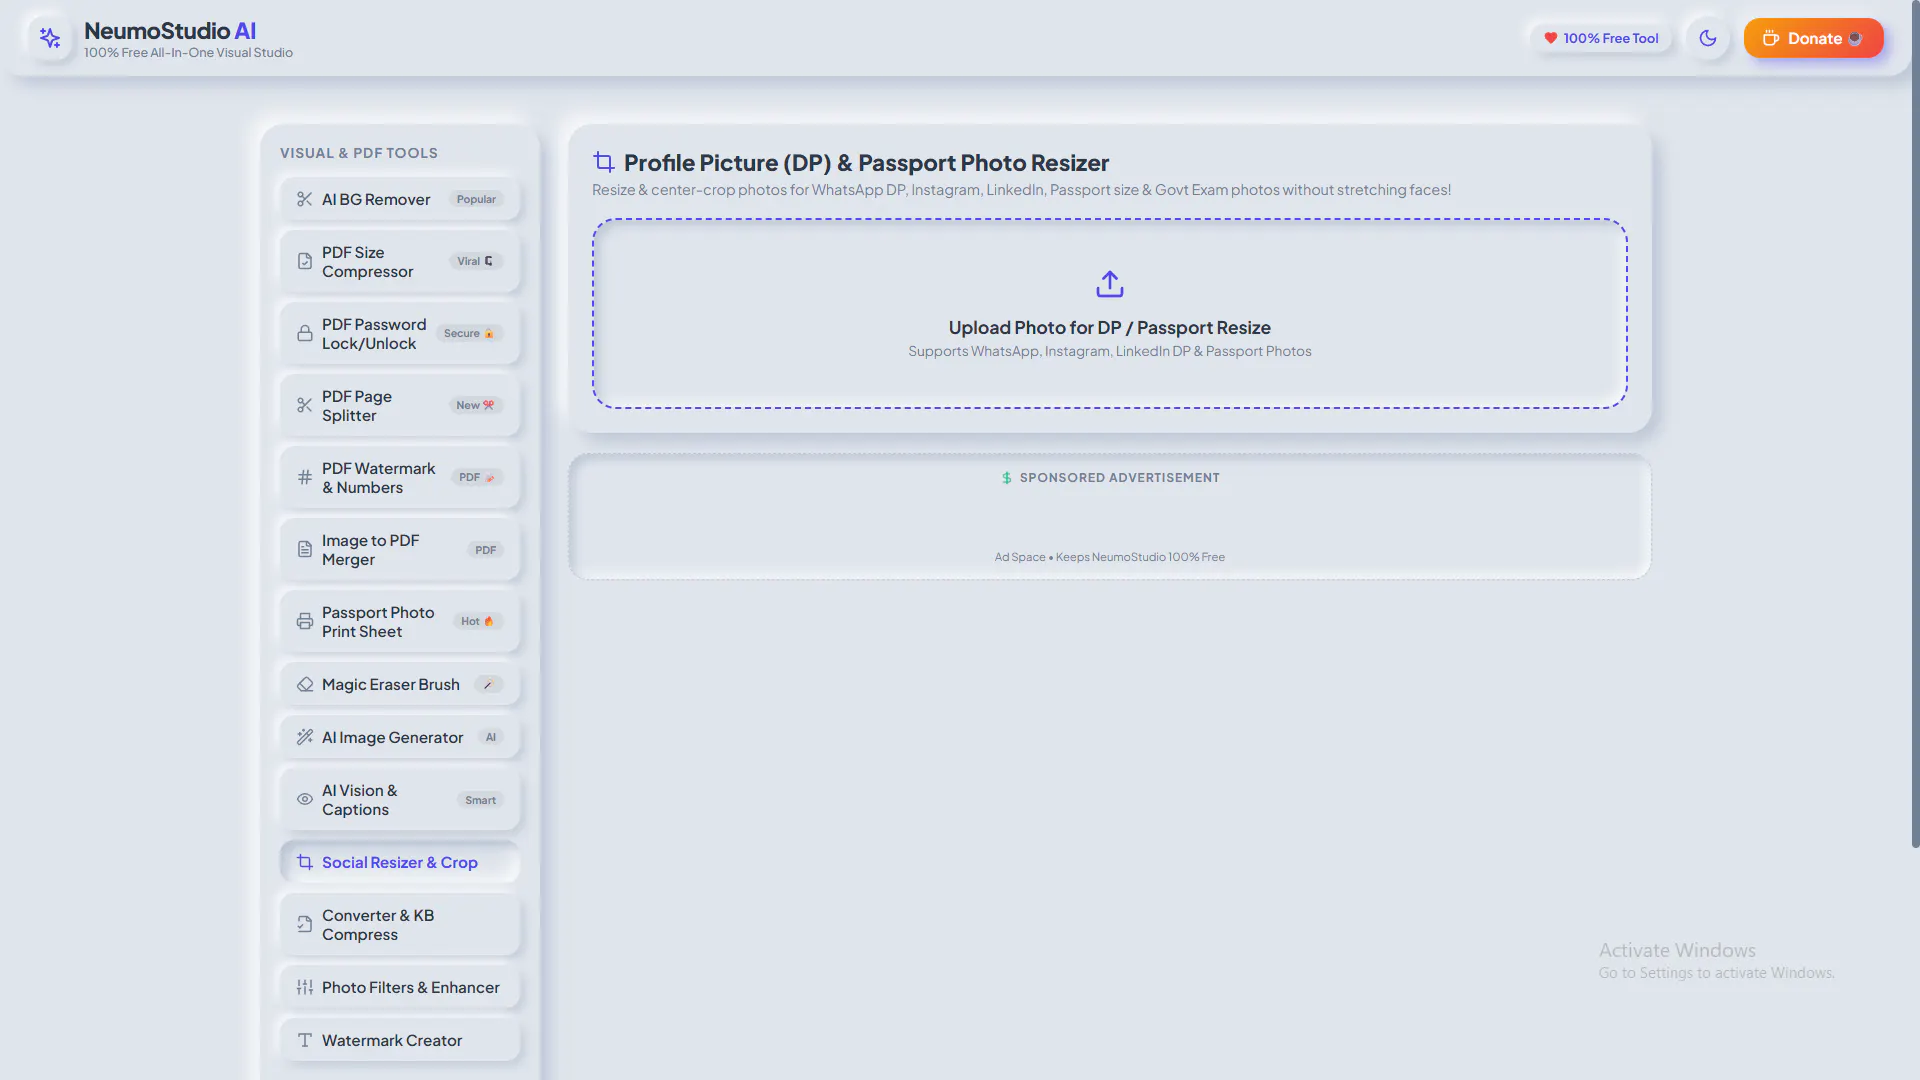
Task: Open PDF Watermark & Numbers
Action: [x=400, y=477]
